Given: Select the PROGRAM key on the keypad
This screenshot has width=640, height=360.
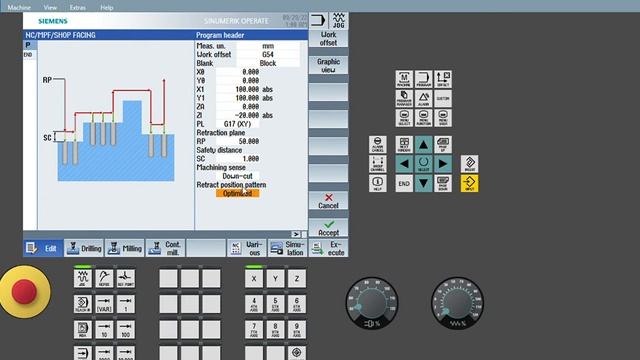Looking at the screenshot, I should [423, 79].
